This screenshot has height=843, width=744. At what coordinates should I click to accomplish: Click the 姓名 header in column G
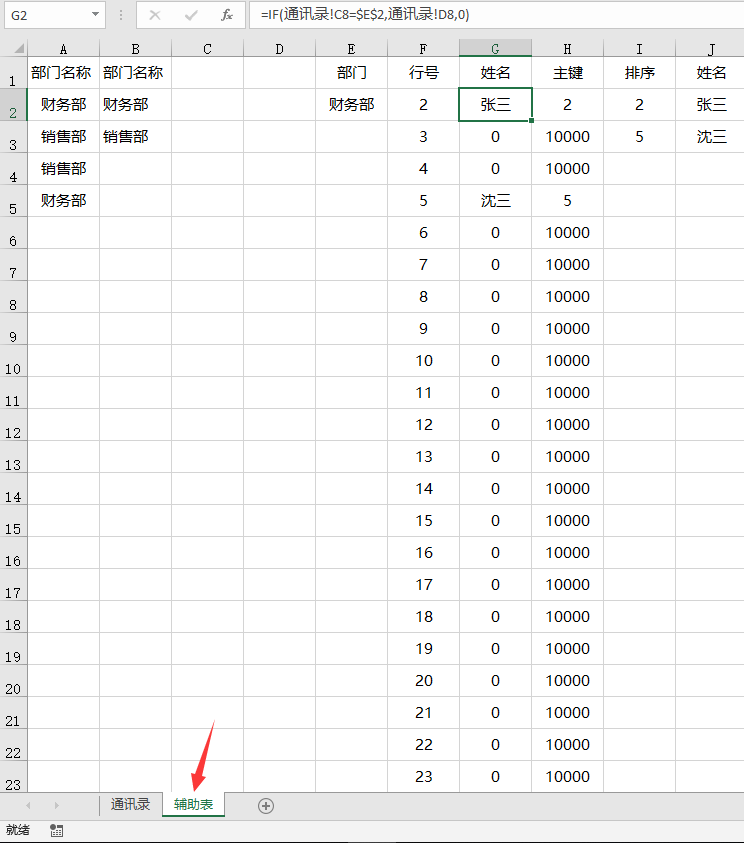(496, 73)
